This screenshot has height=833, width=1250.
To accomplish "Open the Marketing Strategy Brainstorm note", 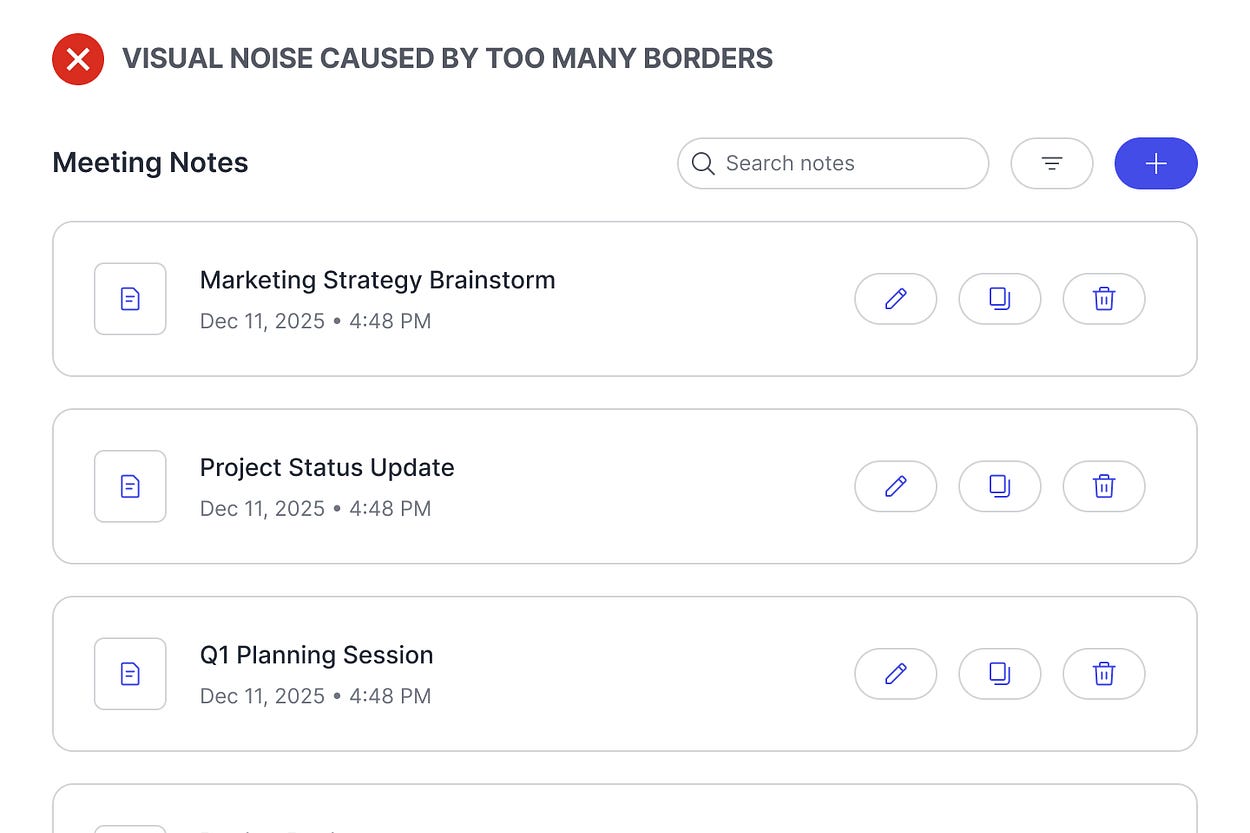I will coord(377,280).
